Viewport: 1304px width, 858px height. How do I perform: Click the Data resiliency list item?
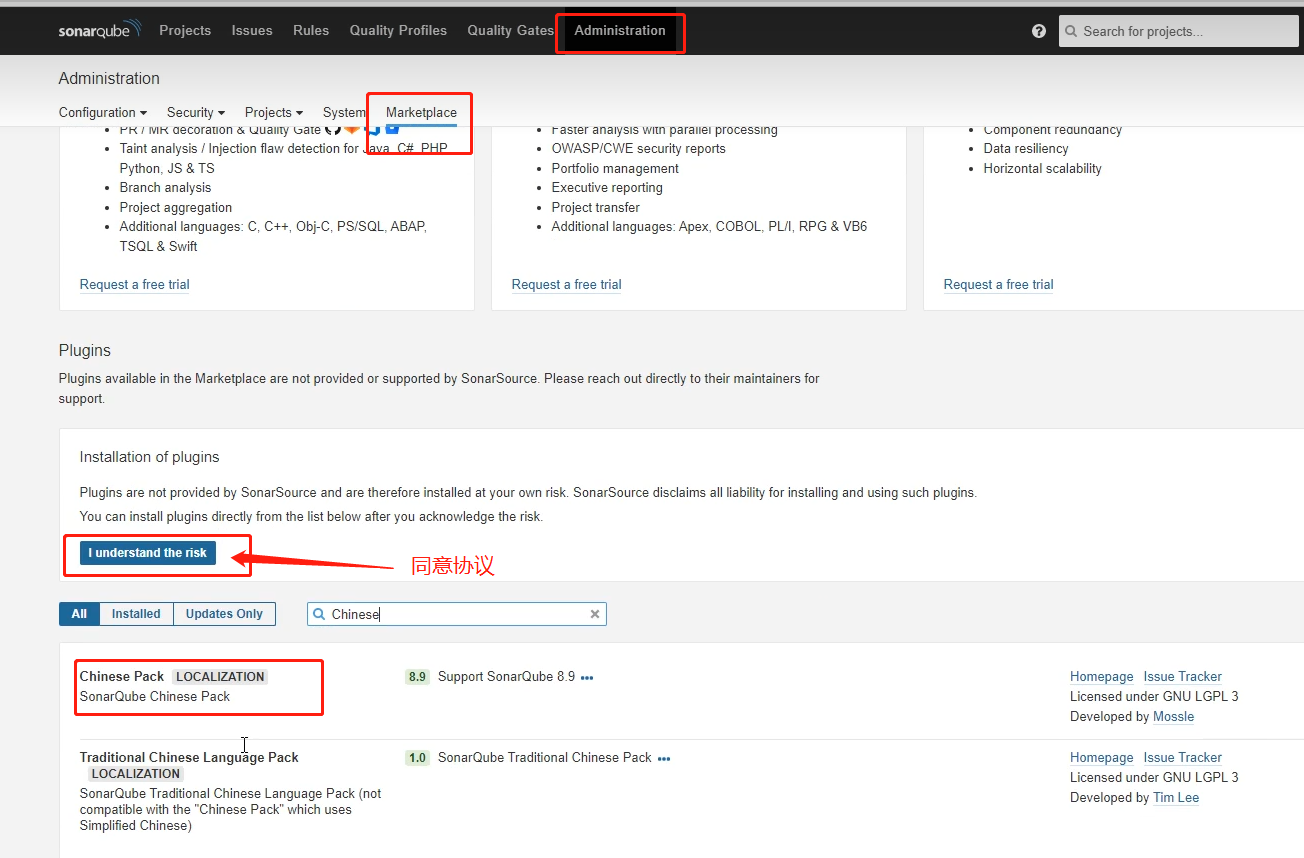[1026, 149]
